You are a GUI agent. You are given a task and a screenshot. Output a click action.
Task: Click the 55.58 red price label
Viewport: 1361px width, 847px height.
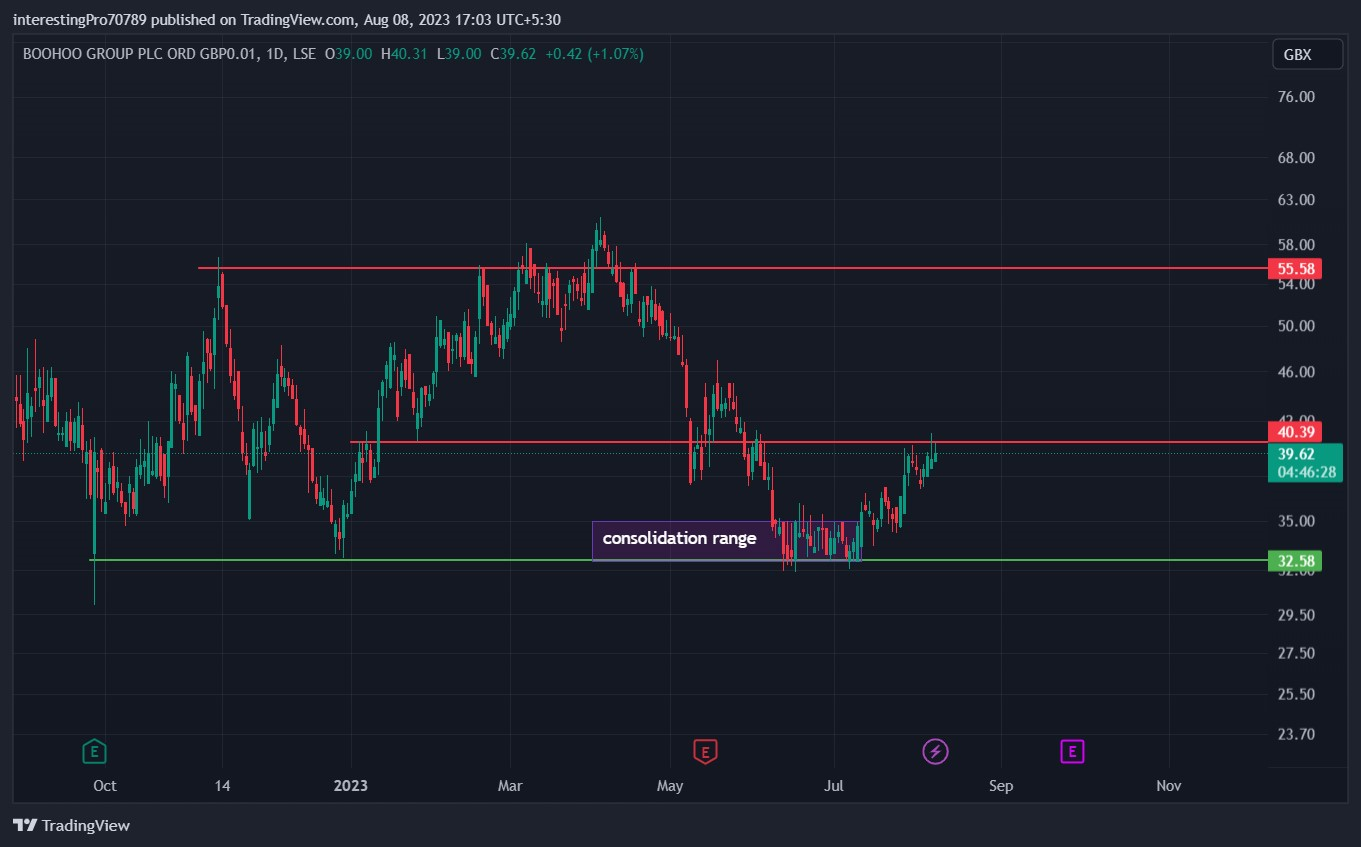[x=1295, y=268]
